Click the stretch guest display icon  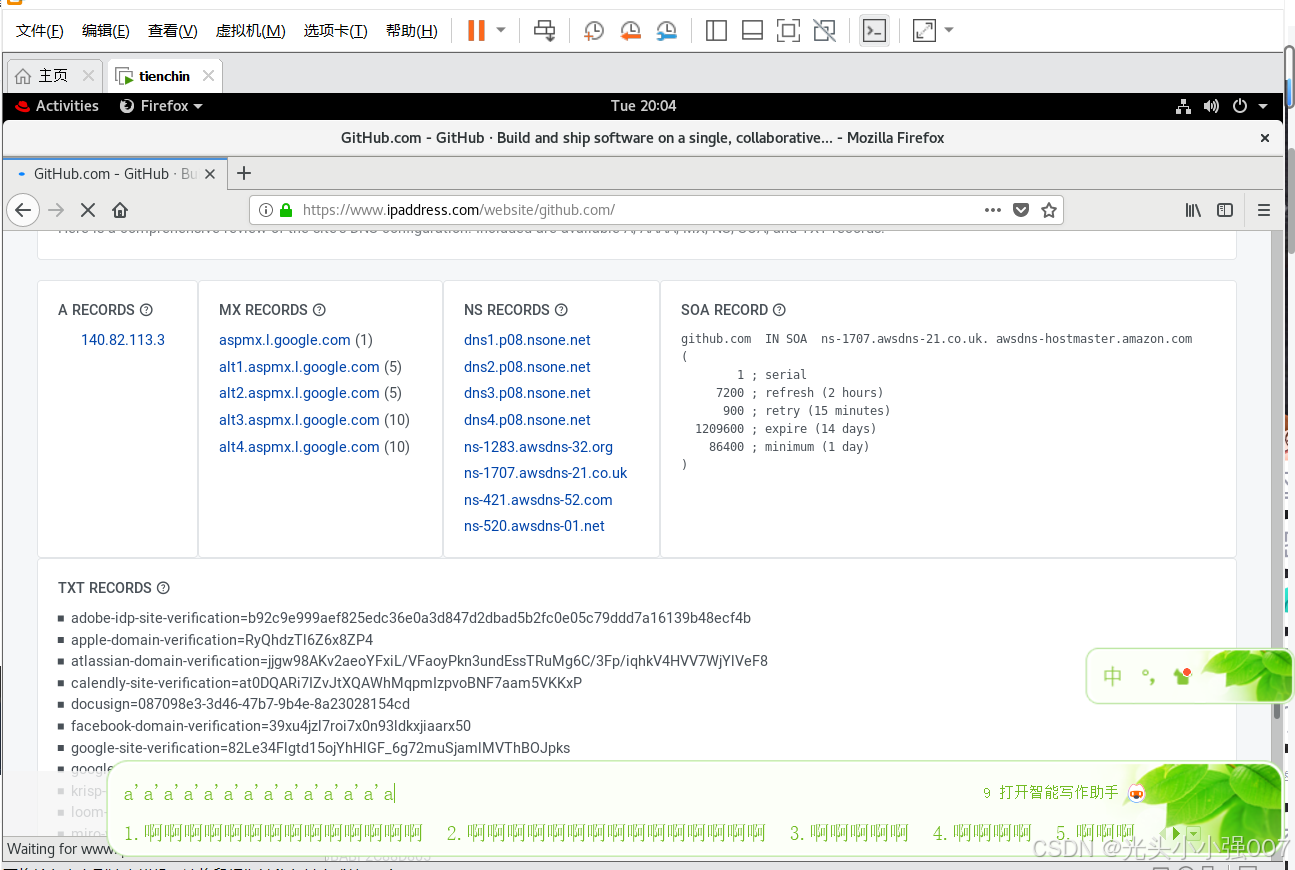click(x=924, y=31)
